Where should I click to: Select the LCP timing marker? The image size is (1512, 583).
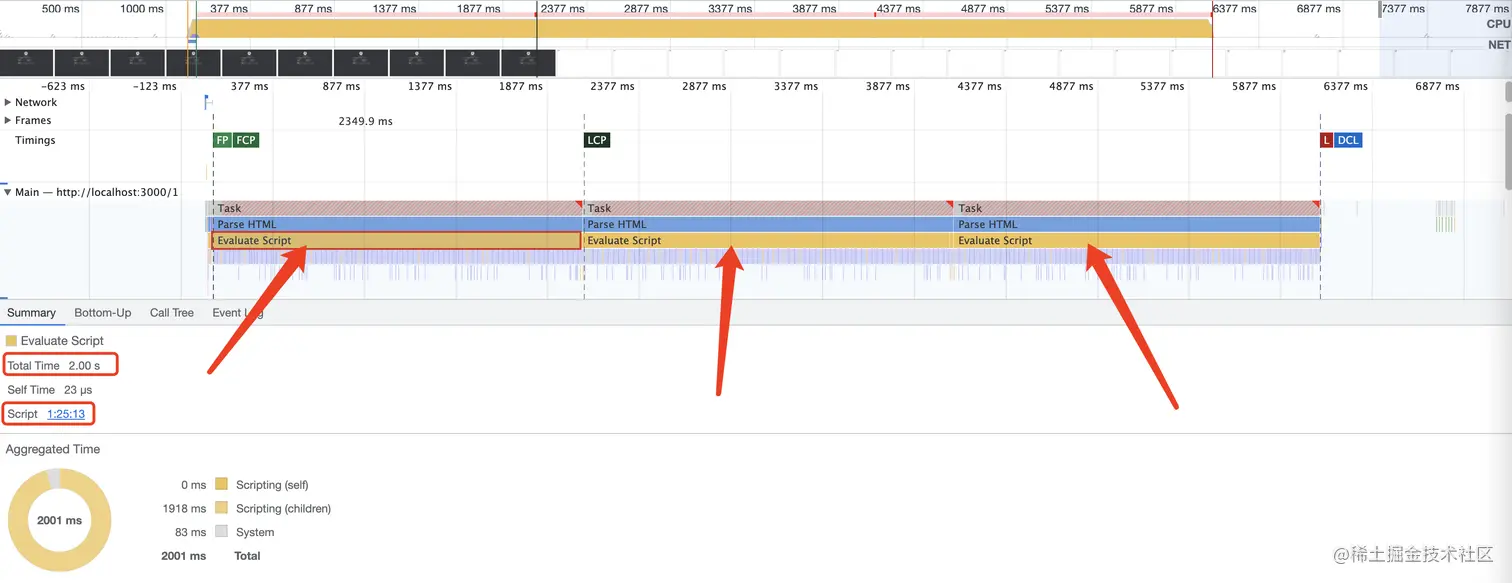pyautogui.click(x=597, y=140)
